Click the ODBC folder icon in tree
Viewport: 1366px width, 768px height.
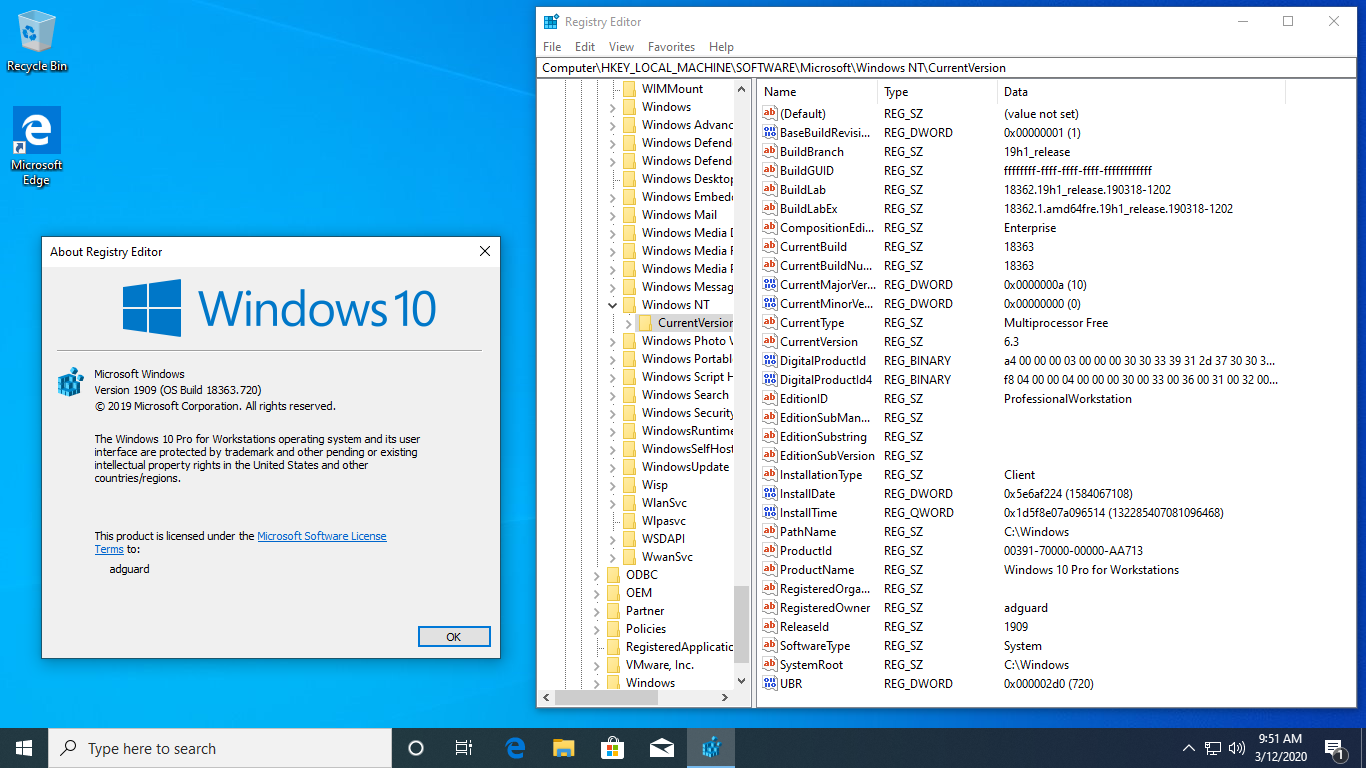(x=613, y=574)
